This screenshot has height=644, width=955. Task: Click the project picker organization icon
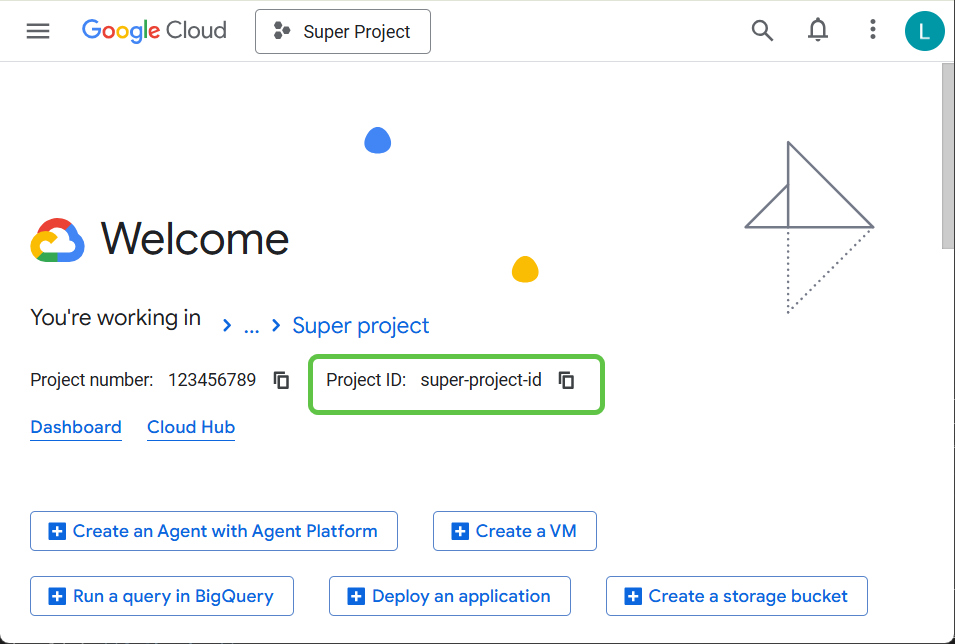tap(282, 31)
